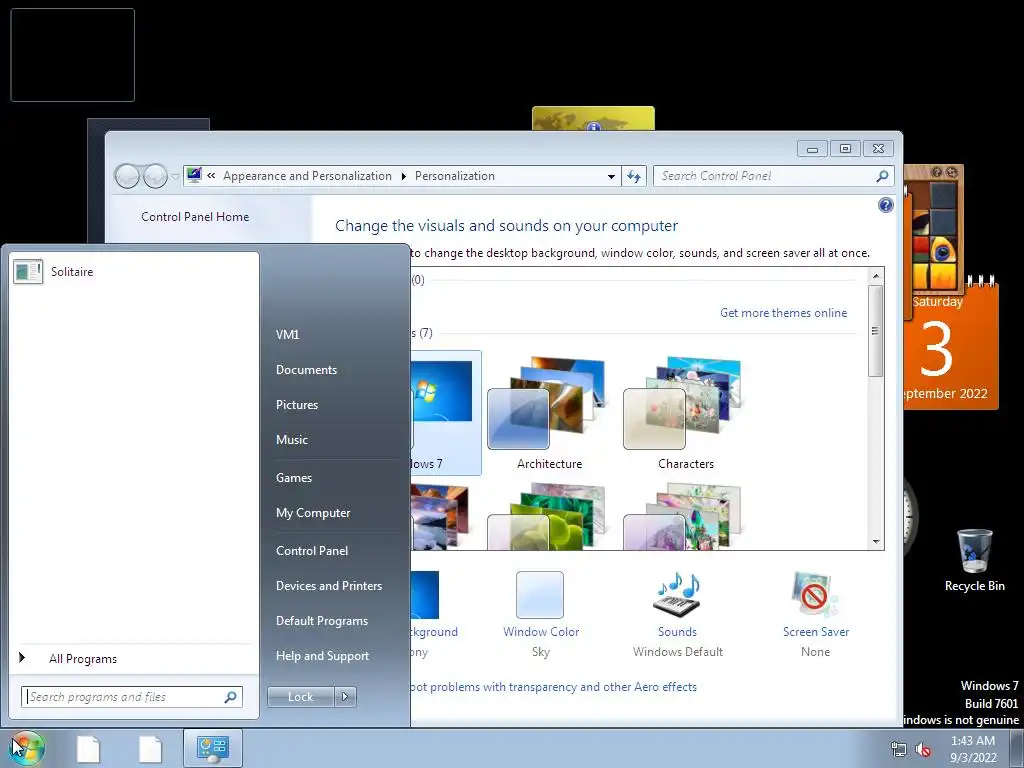
Task: Click the theme list scroll up arrow
Action: point(876,276)
